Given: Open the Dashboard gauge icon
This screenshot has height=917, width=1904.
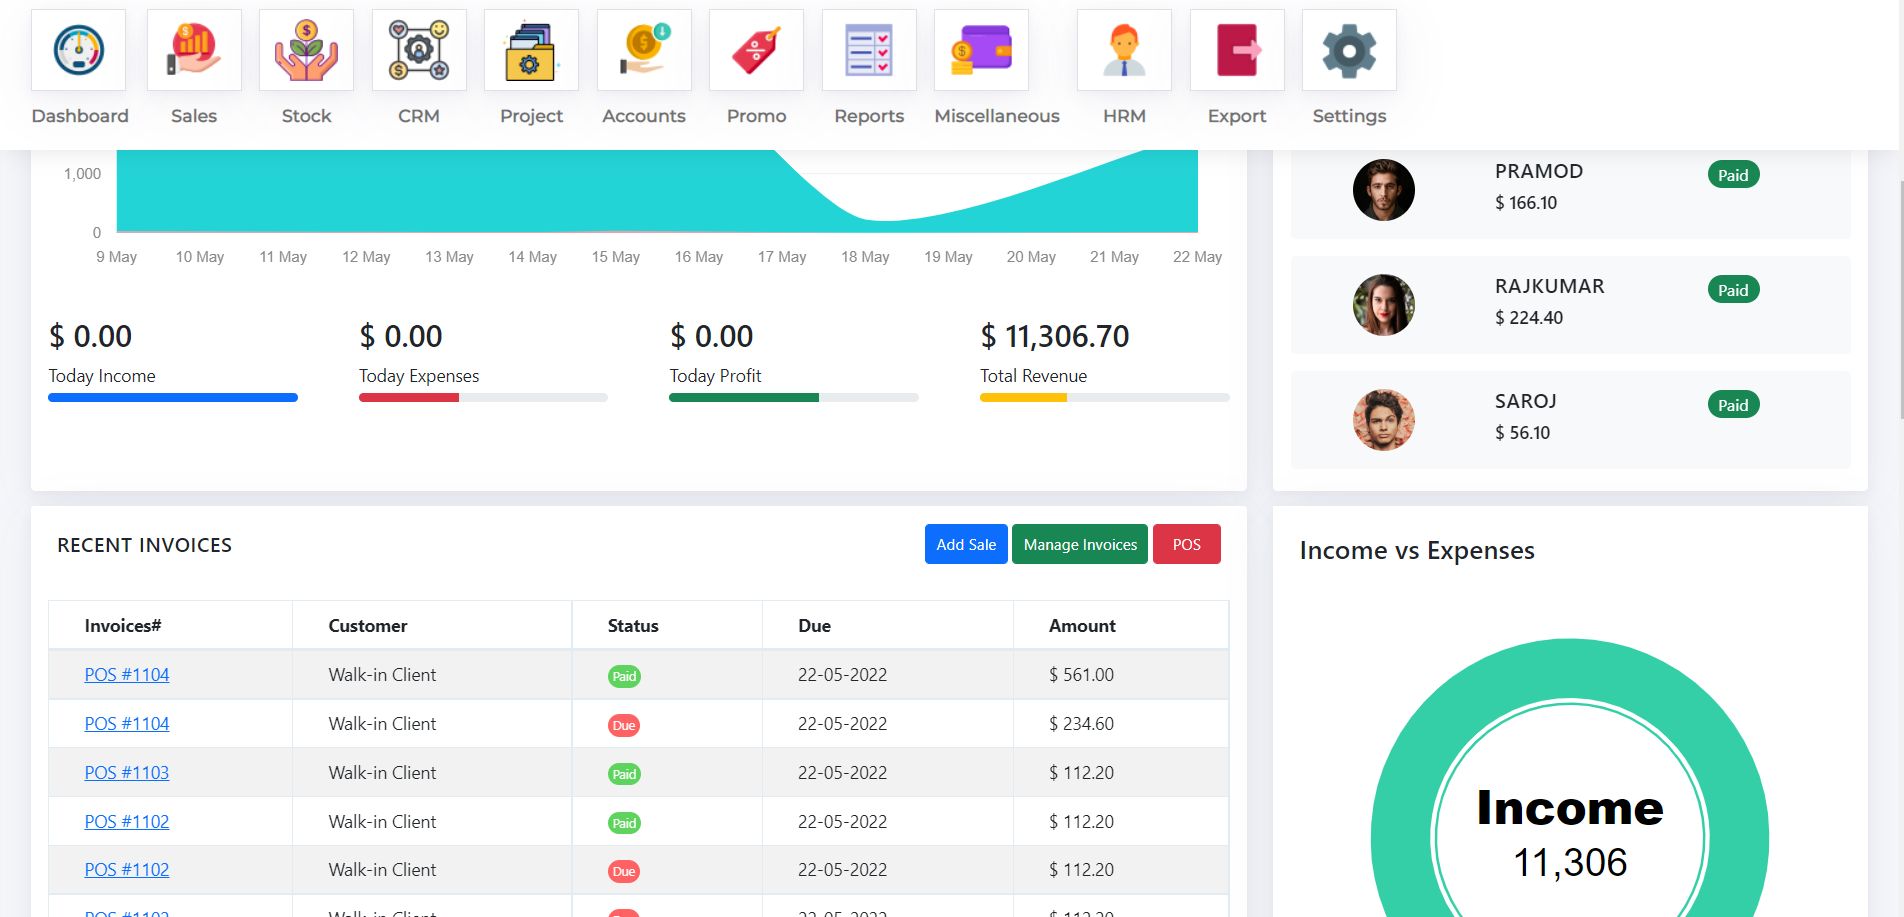Looking at the screenshot, I should coord(79,50).
